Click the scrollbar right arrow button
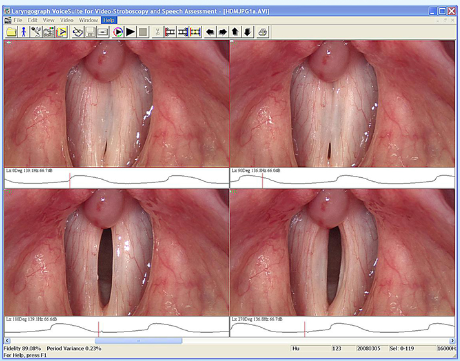460x361 pixels. [452, 341]
